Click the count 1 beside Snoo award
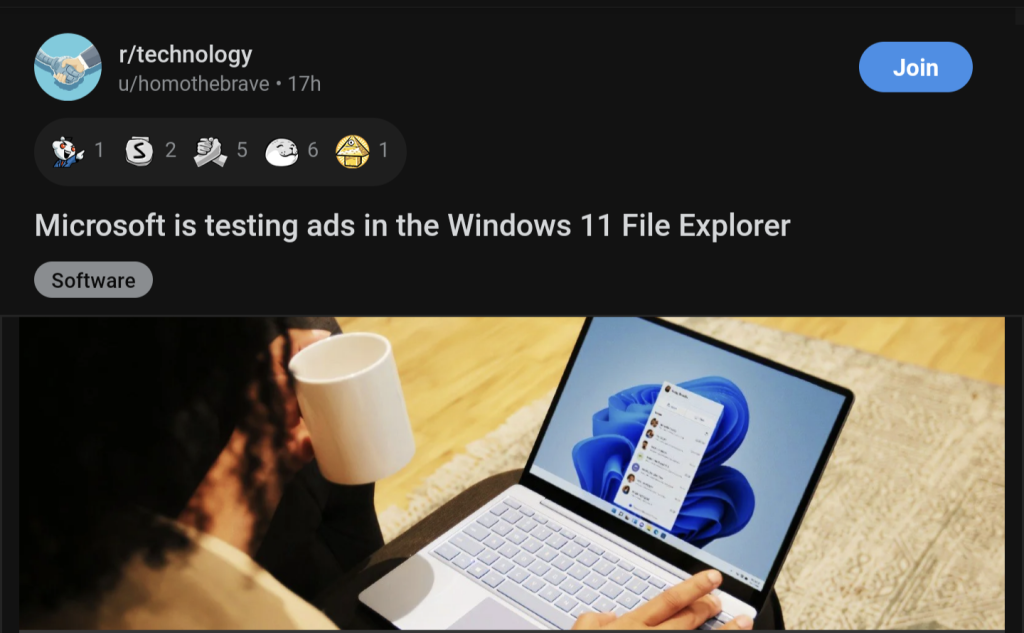This screenshot has height=633, width=1024. tap(99, 150)
